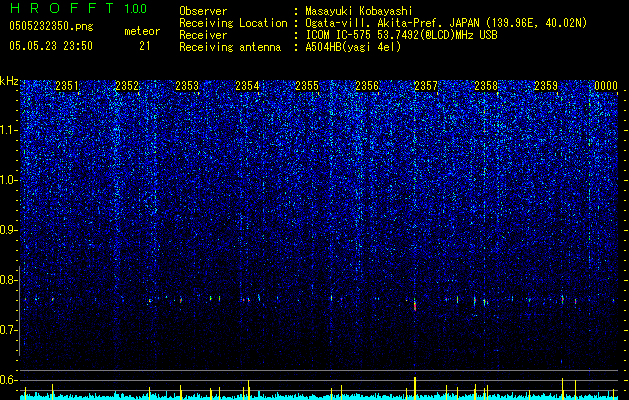Click the 2356 time marker

(367, 85)
